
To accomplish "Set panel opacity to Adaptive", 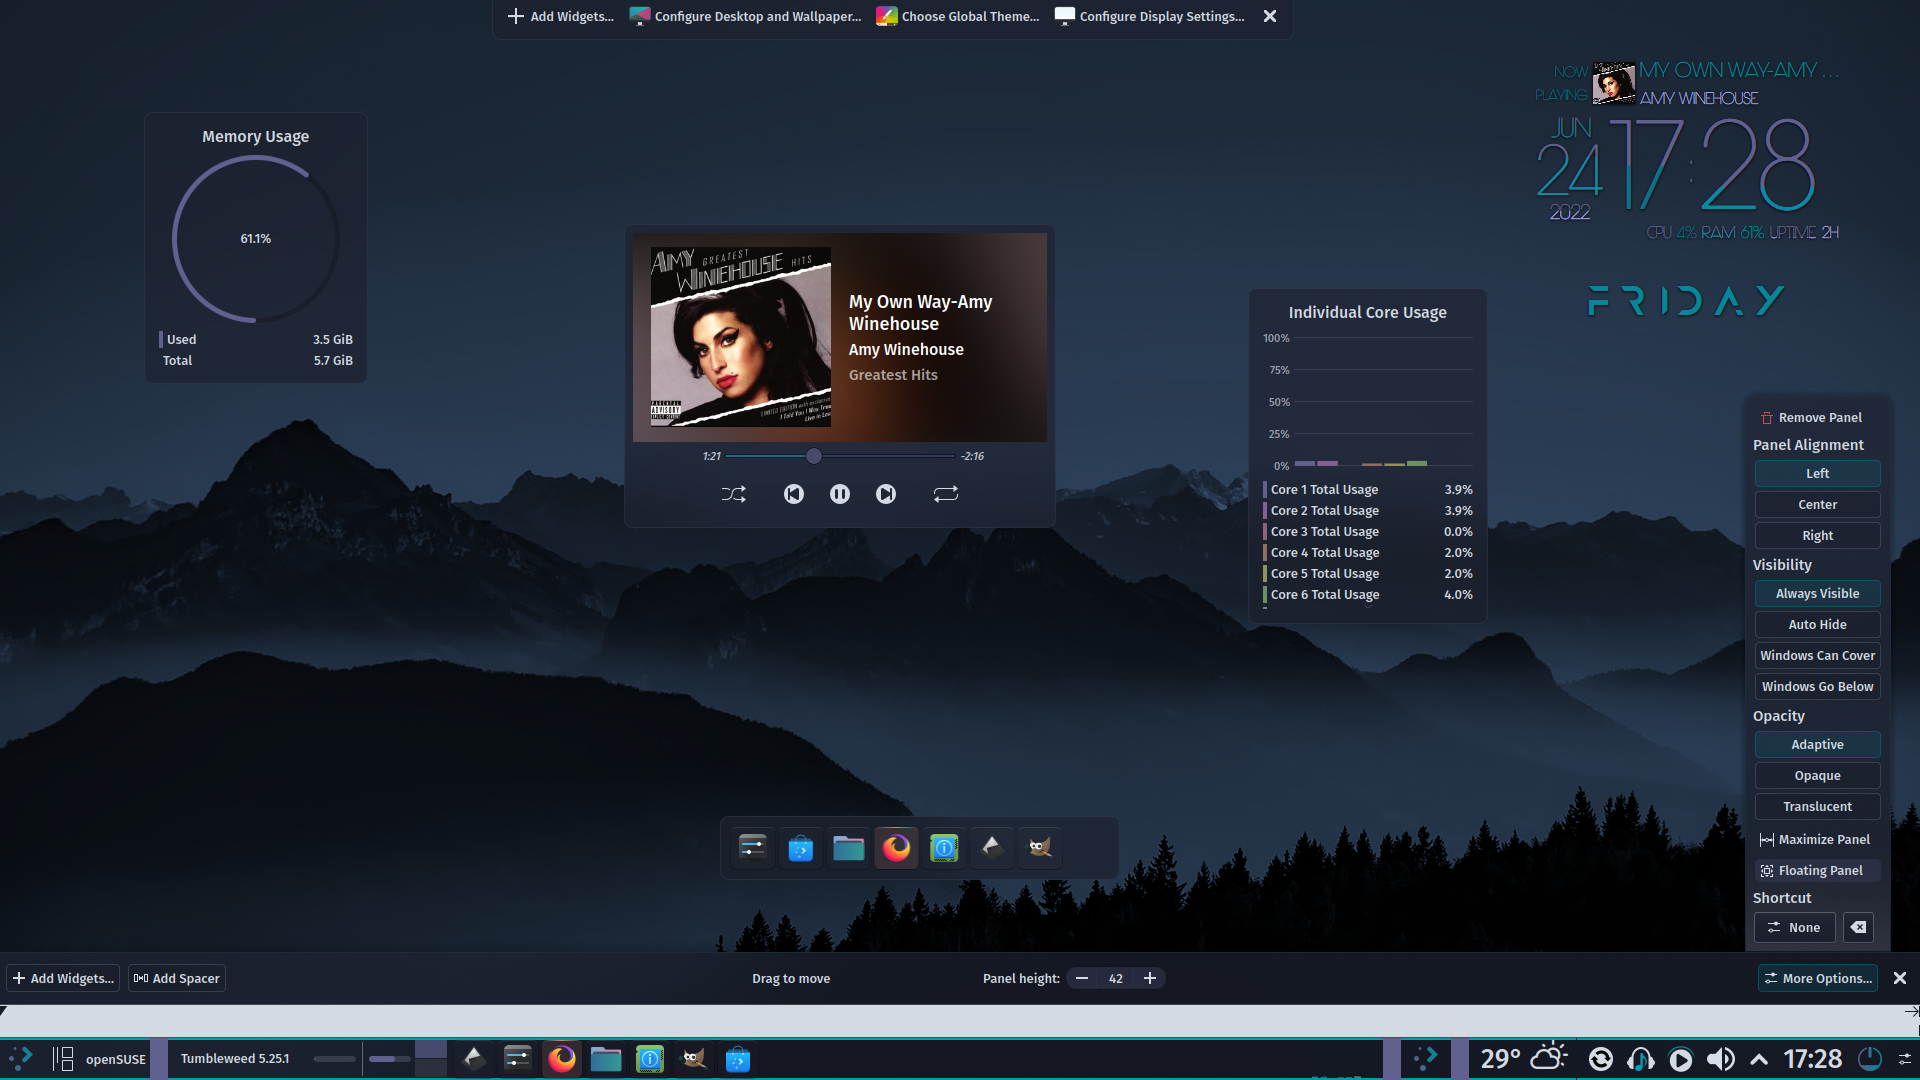I will [1817, 745].
